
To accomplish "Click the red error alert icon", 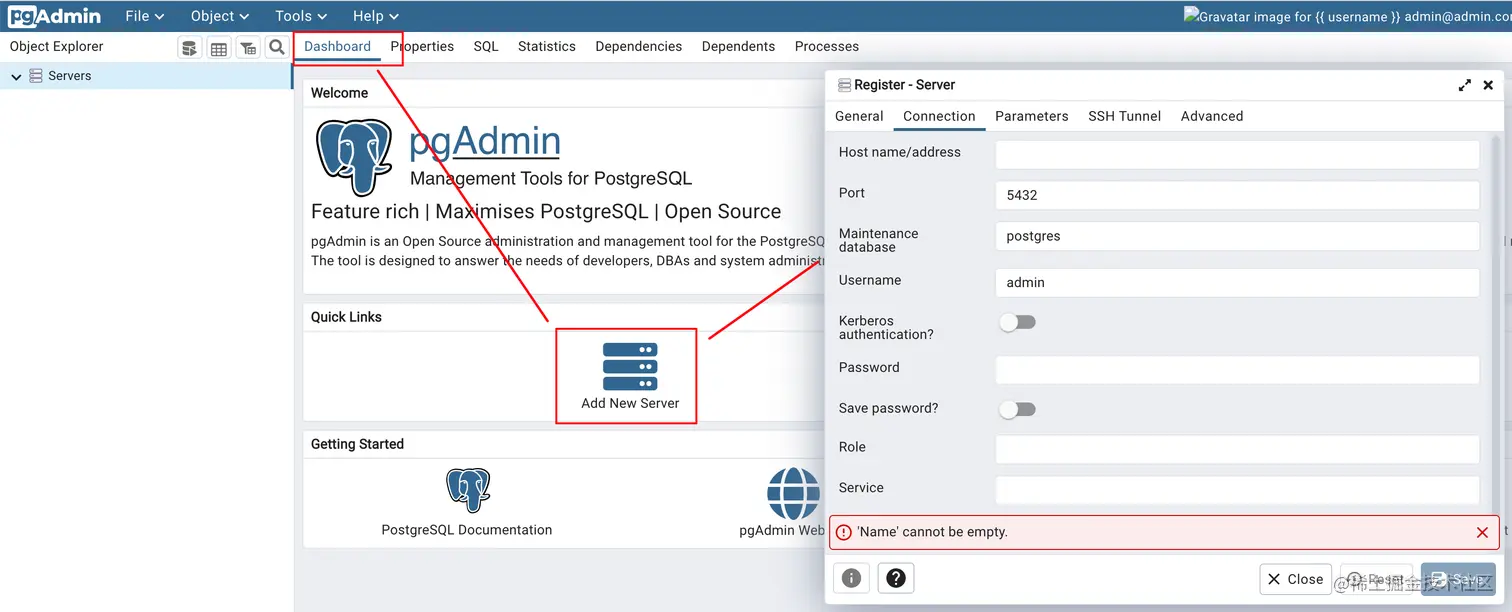I will coord(844,532).
